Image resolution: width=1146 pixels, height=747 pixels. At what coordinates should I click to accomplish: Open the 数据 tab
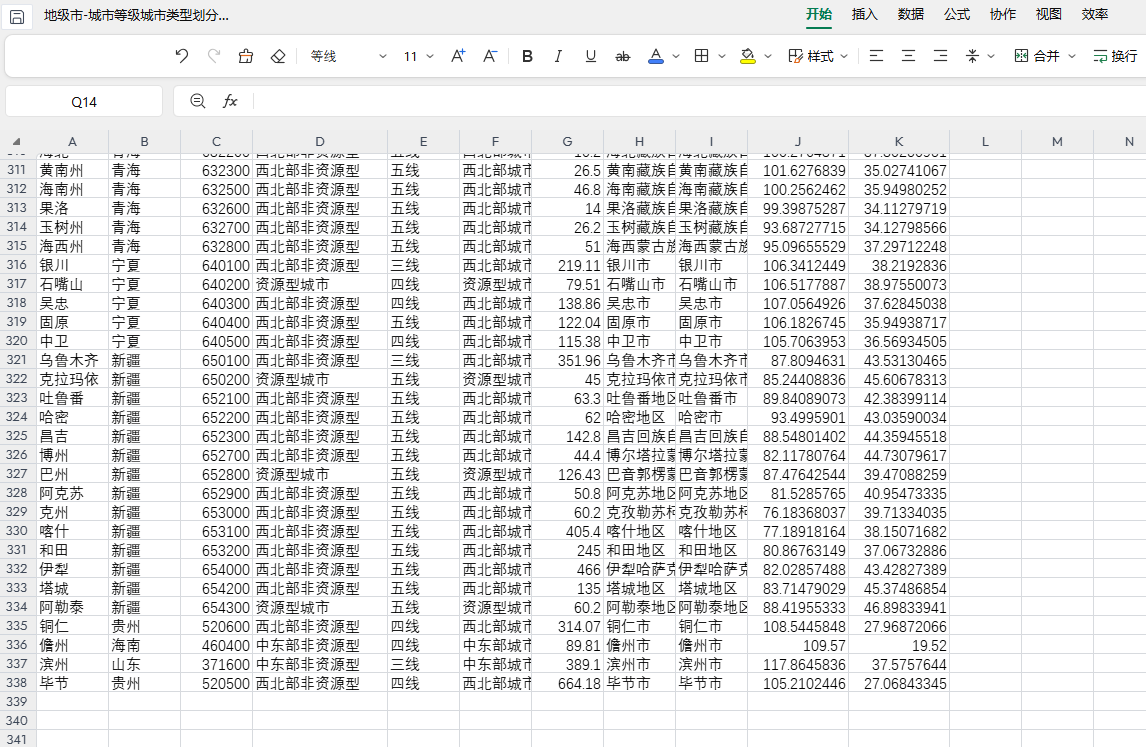tap(911, 14)
